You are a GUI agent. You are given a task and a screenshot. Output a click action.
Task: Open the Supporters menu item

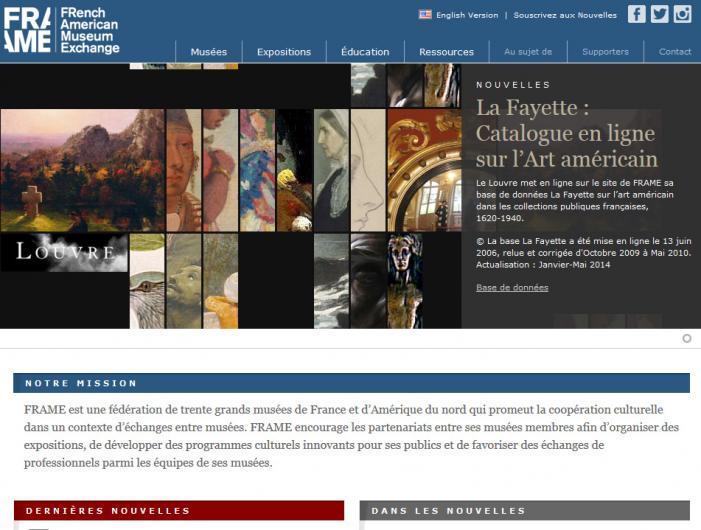pos(605,52)
